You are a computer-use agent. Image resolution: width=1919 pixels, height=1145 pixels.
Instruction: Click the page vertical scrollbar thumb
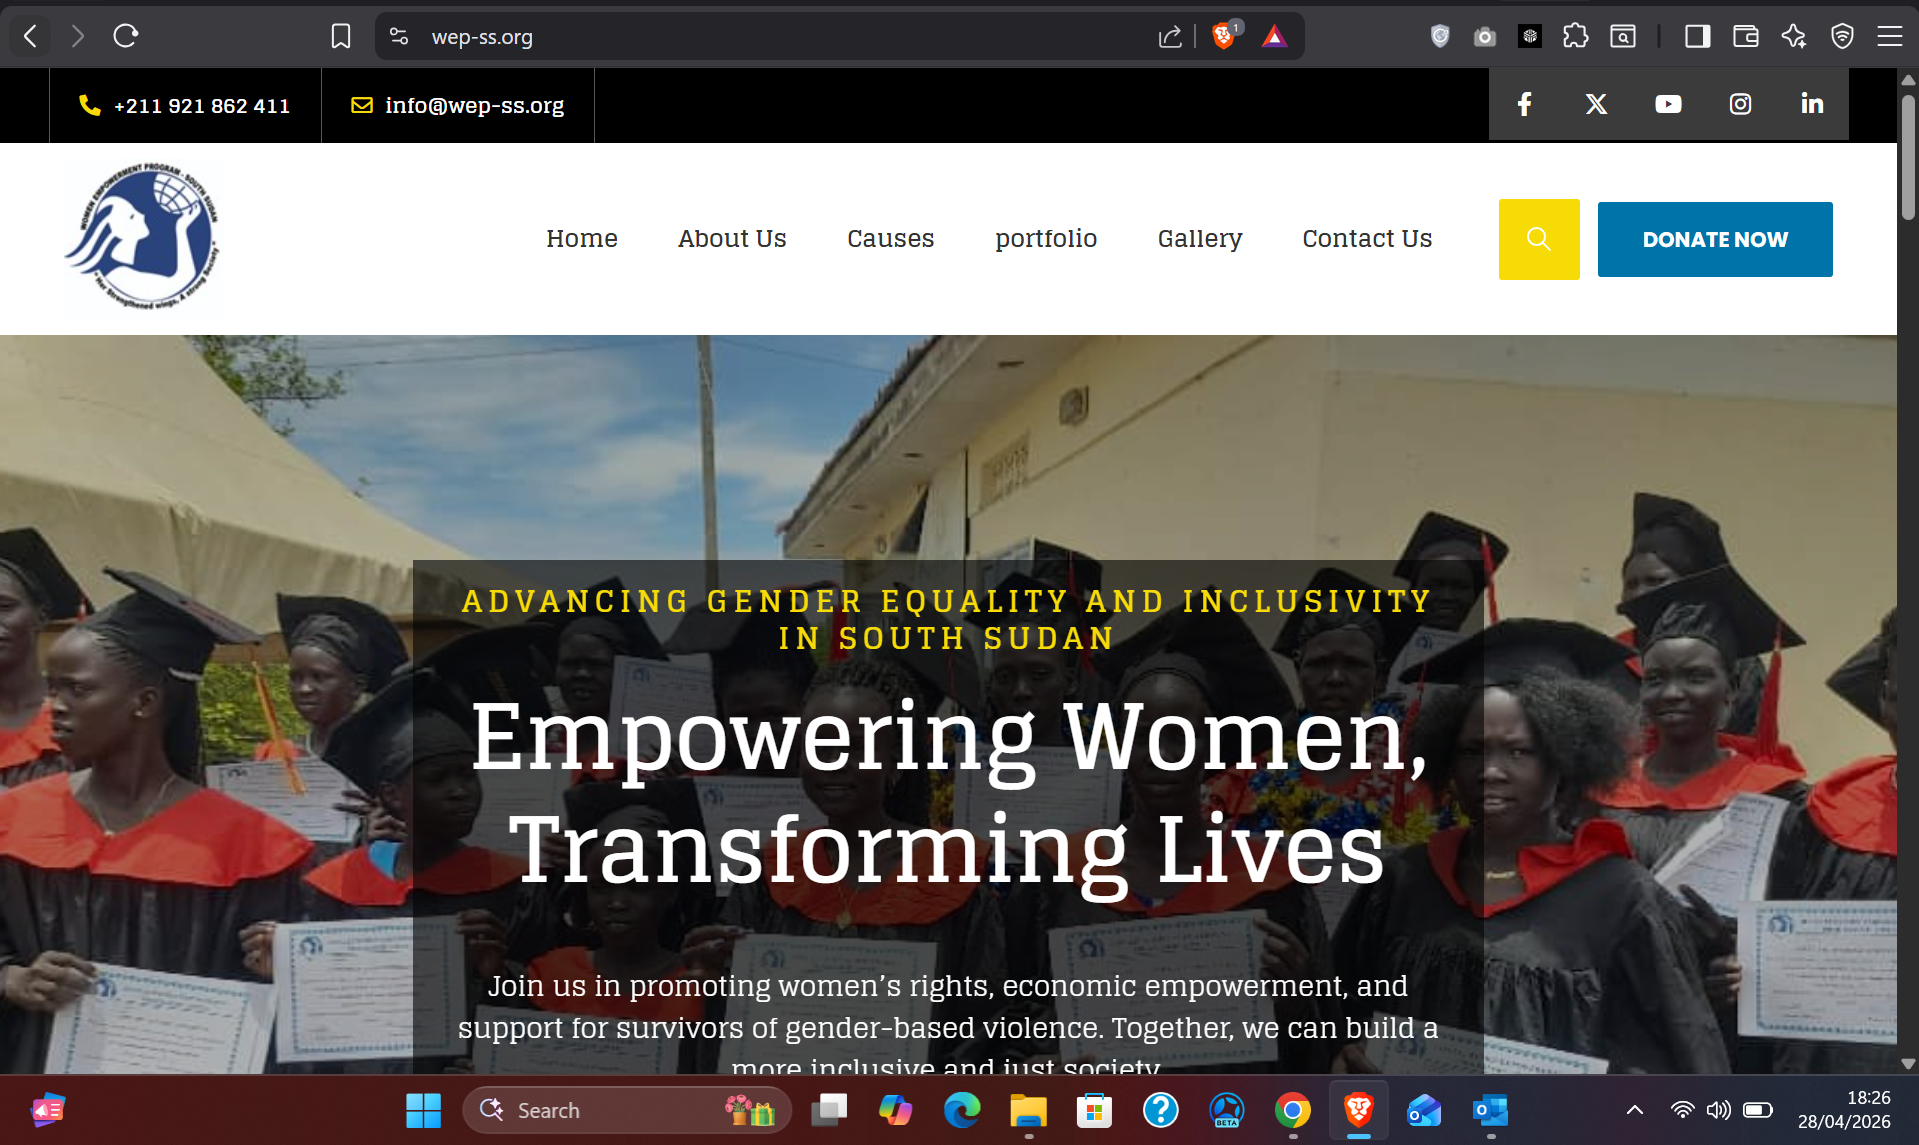coord(1908,157)
